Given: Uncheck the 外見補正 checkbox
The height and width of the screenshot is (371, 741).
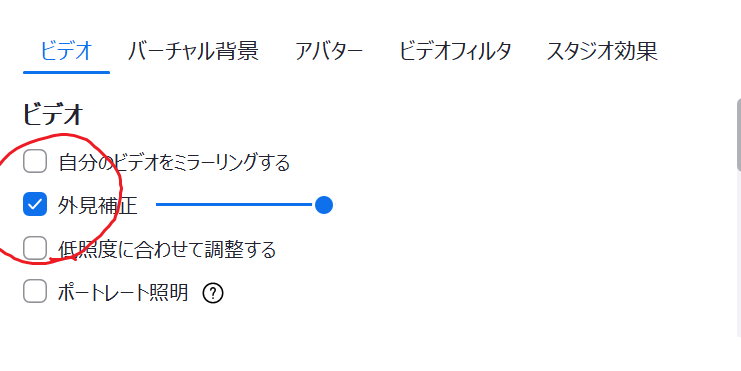Looking at the screenshot, I should [35, 204].
